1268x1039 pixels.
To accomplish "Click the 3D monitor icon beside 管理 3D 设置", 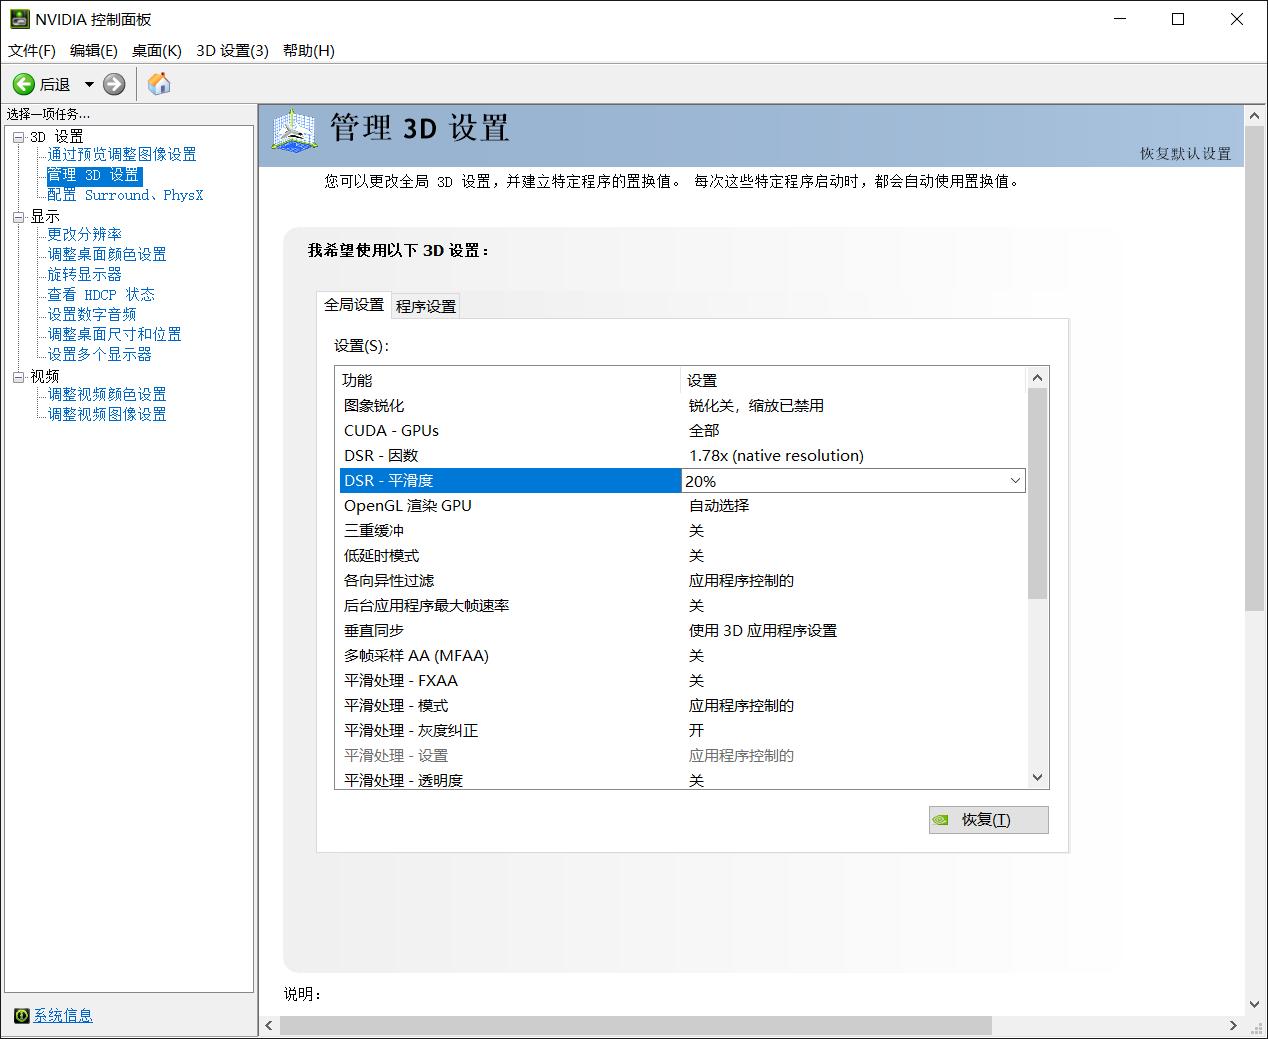I will coord(291,131).
